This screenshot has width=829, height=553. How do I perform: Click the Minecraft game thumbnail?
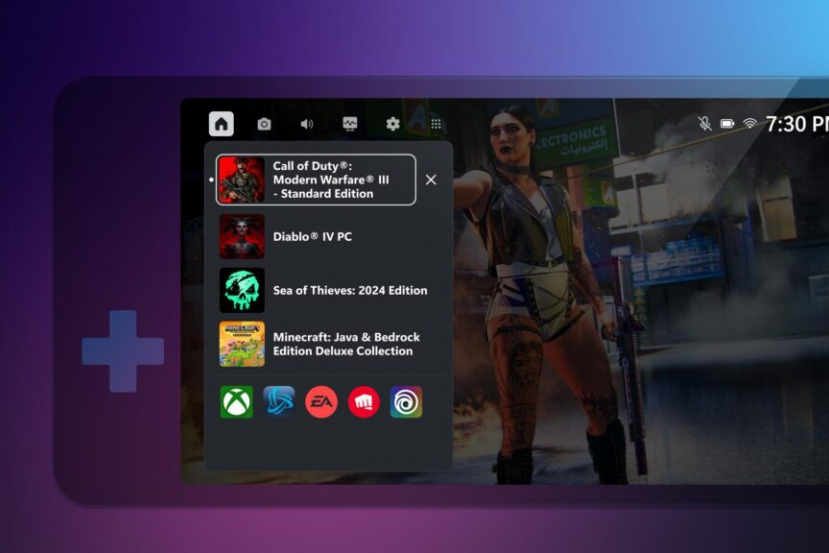coord(242,344)
